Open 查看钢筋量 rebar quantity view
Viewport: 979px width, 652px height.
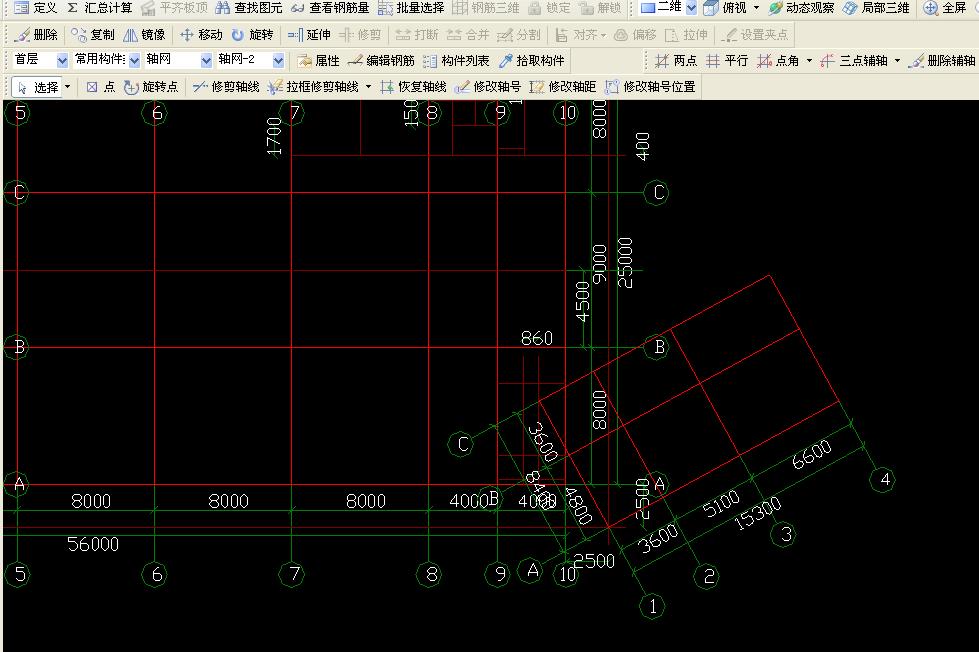(x=330, y=8)
